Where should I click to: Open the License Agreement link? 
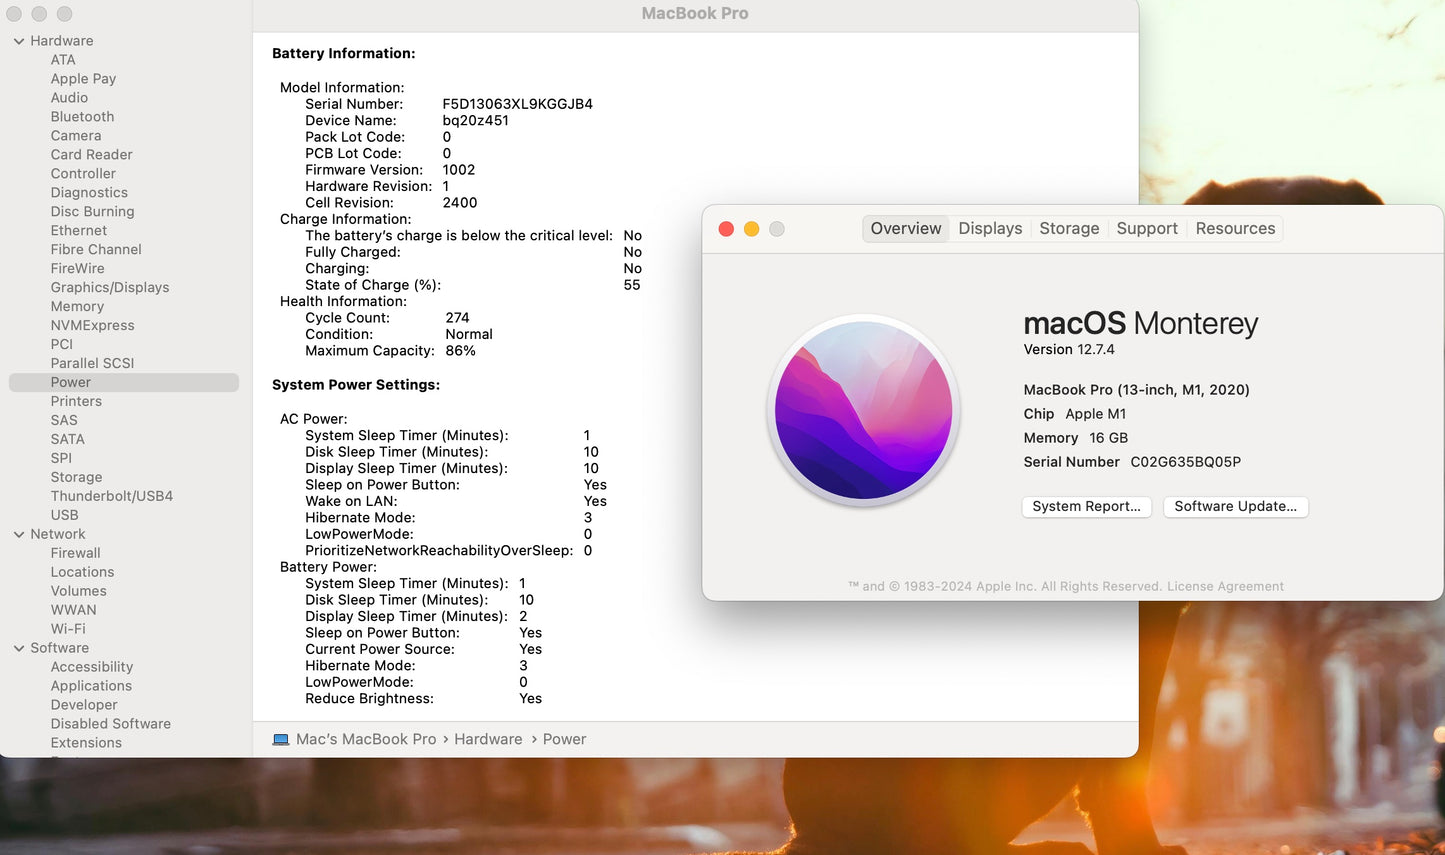(x=1225, y=587)
